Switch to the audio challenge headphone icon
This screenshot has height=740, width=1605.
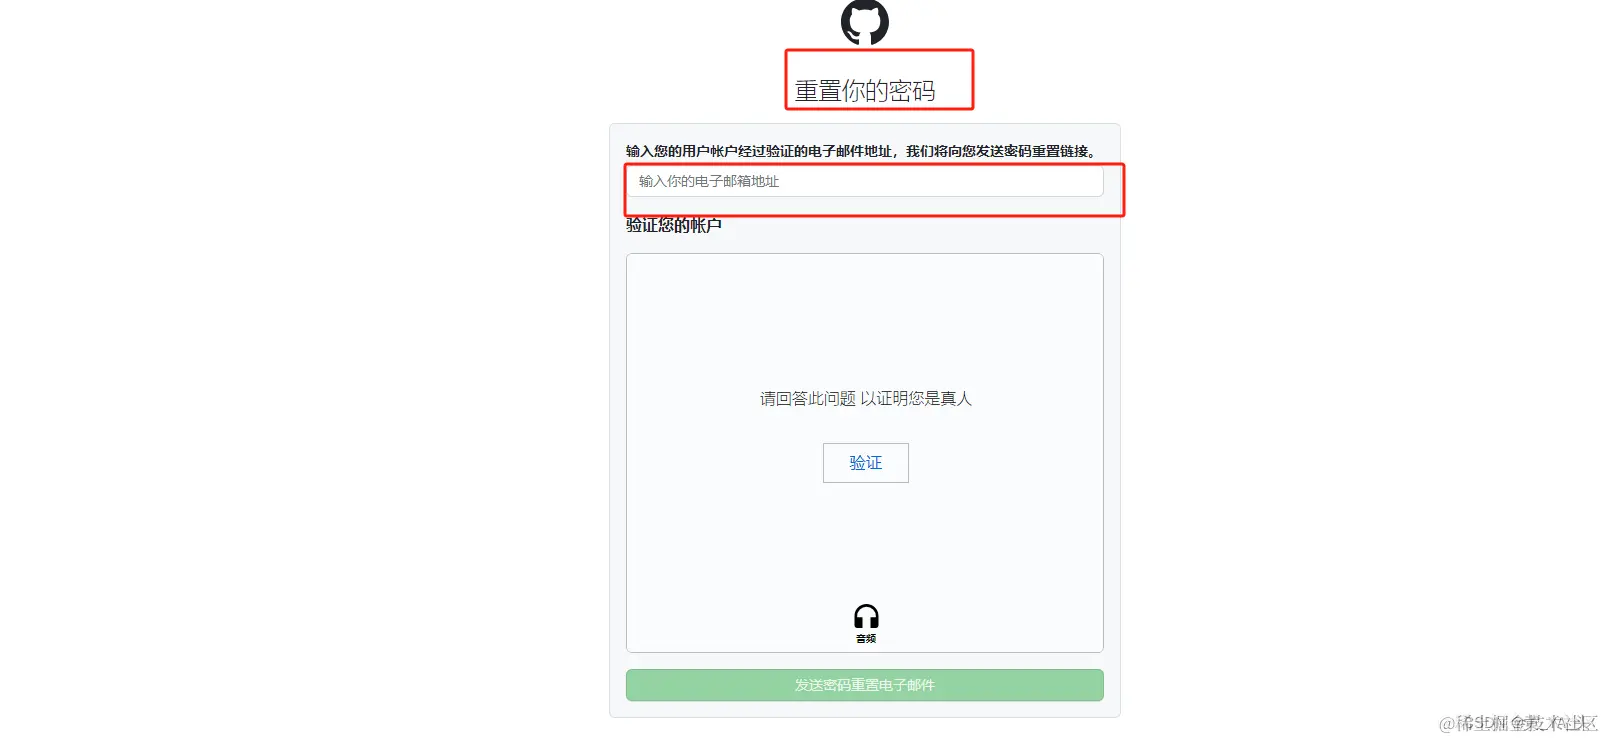click(866, 616)
